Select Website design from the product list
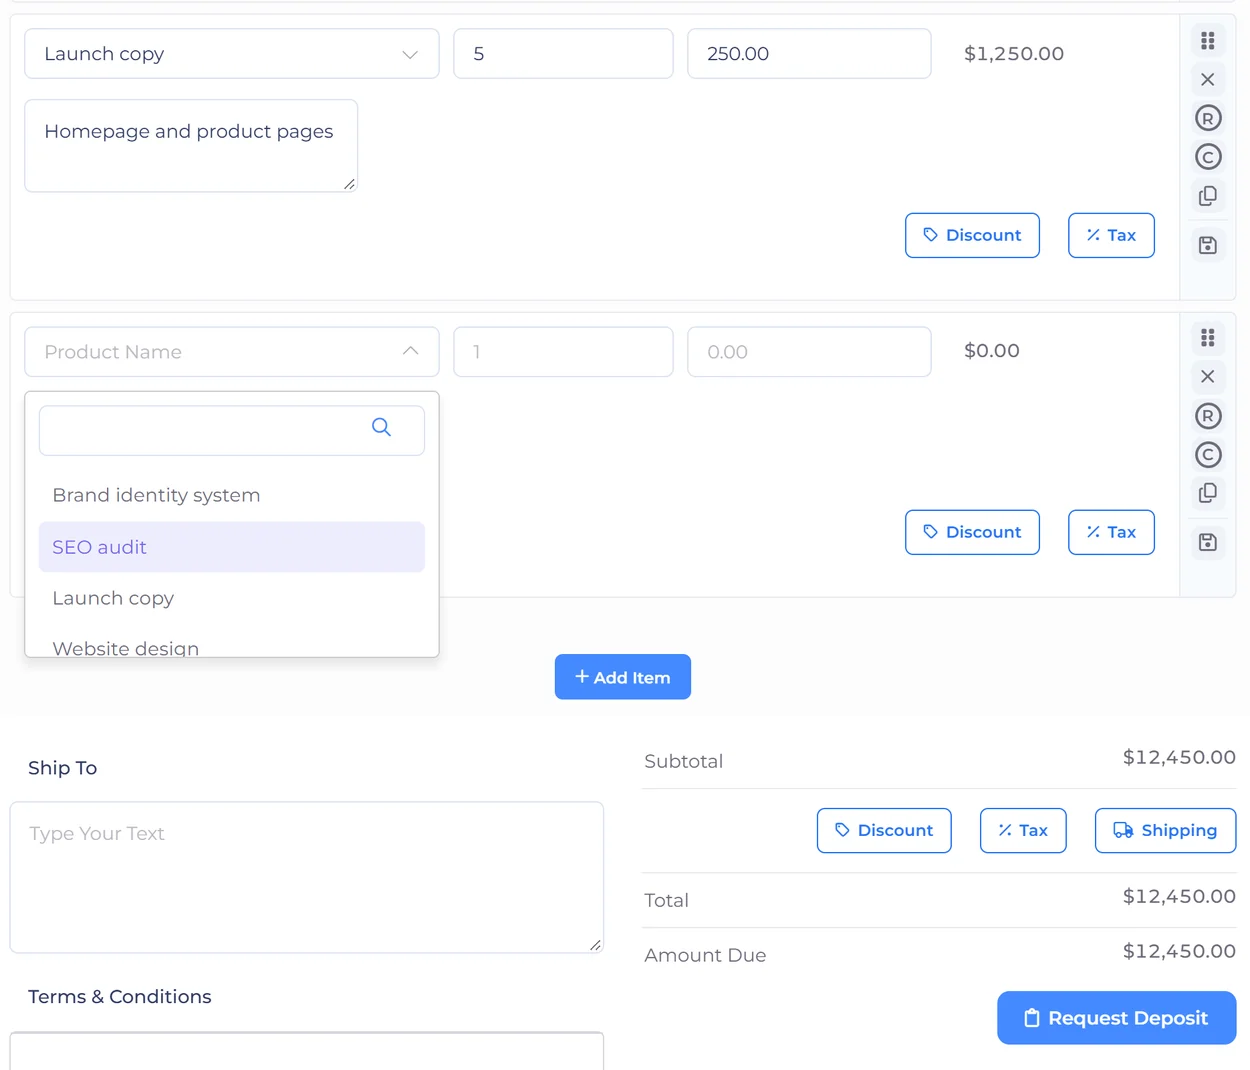The height and width of the screenshot is (1070, 1250). click(x=232, y=645)
